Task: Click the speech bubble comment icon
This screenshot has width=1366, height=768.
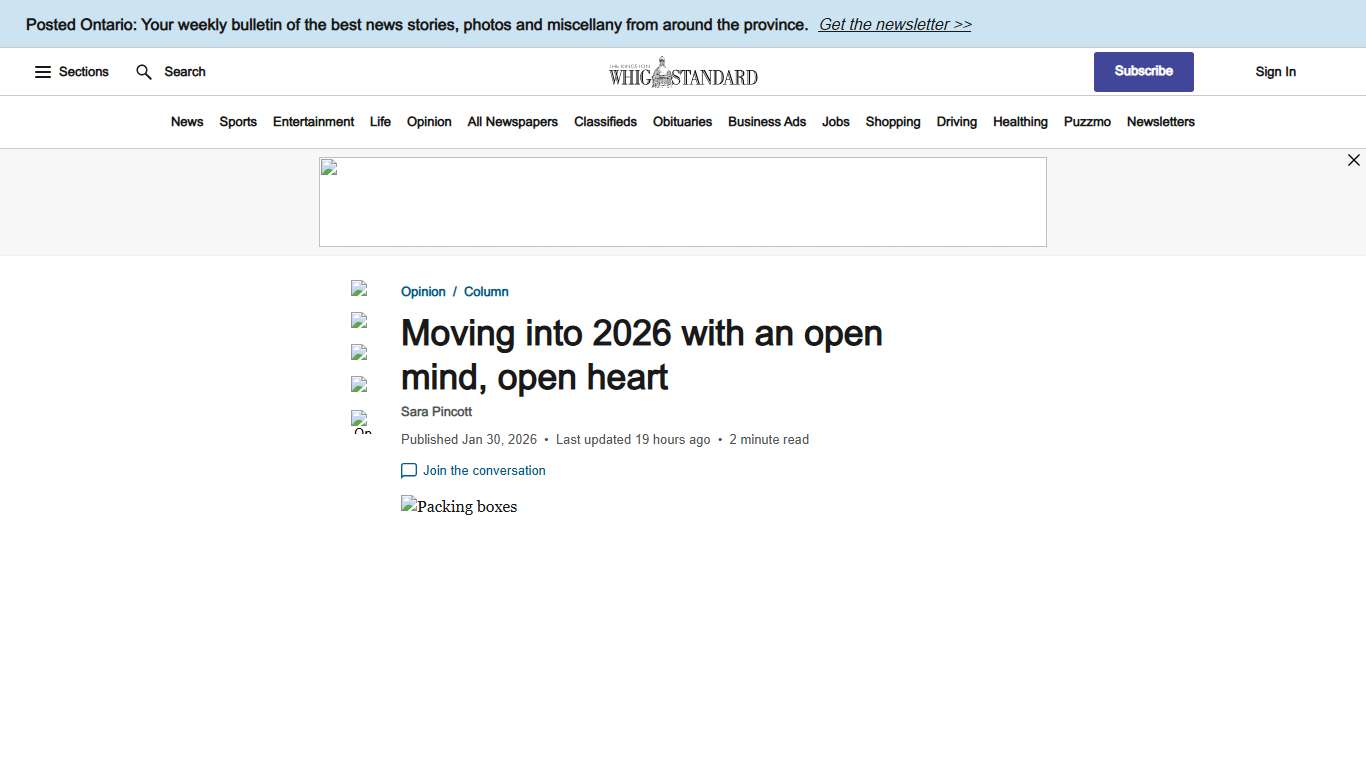Action: click(x=409, y=470)
